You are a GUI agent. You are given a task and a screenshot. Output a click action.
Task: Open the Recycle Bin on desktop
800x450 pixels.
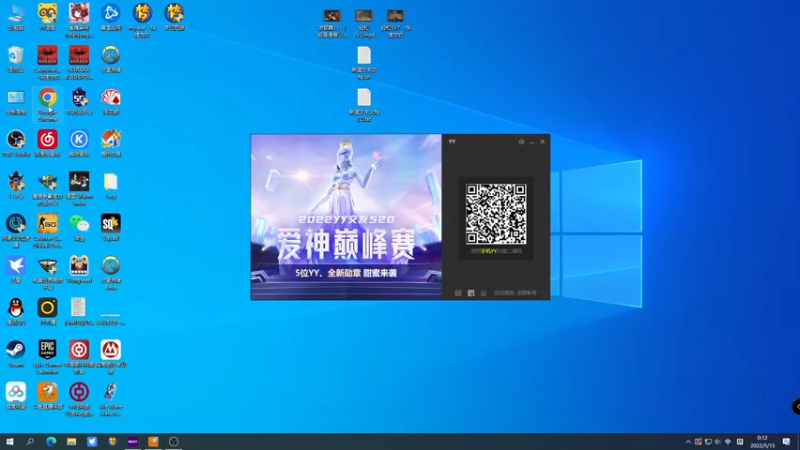click(x=16, y=59)
